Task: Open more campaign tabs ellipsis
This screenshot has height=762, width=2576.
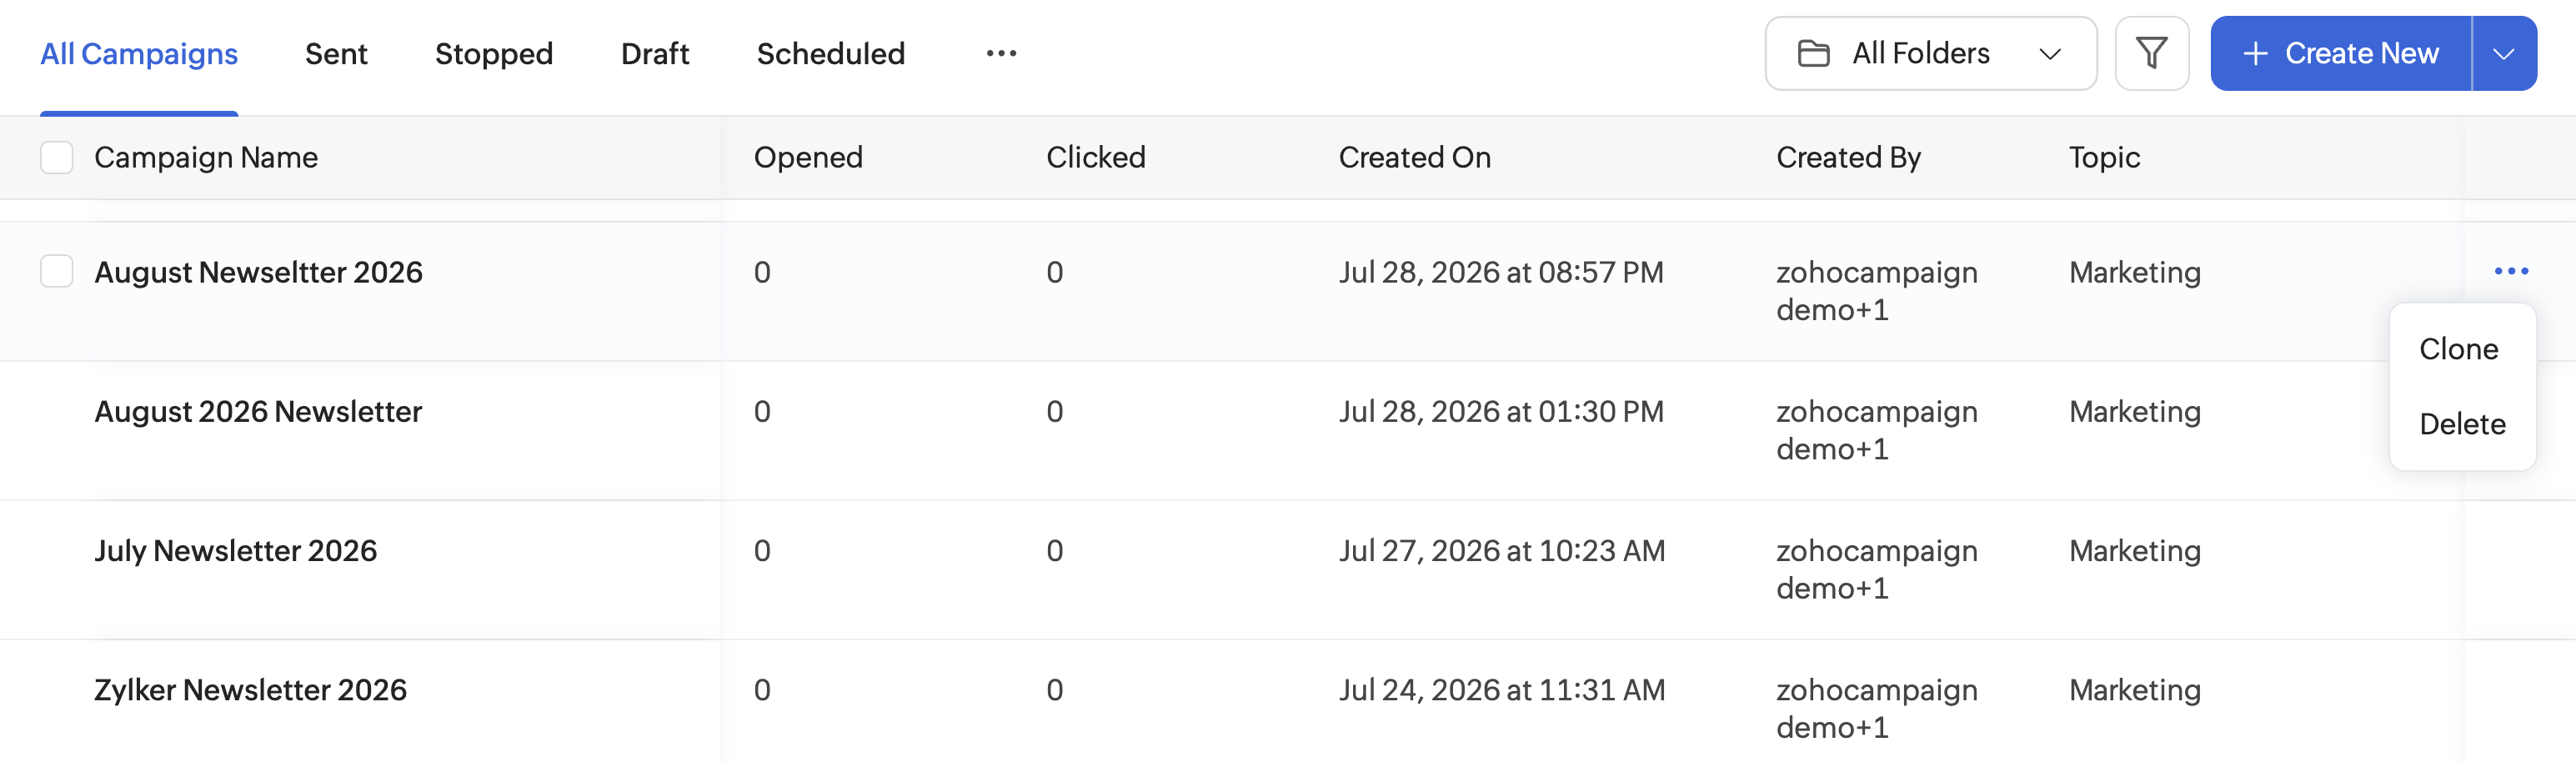Action: click(1001, 53)
